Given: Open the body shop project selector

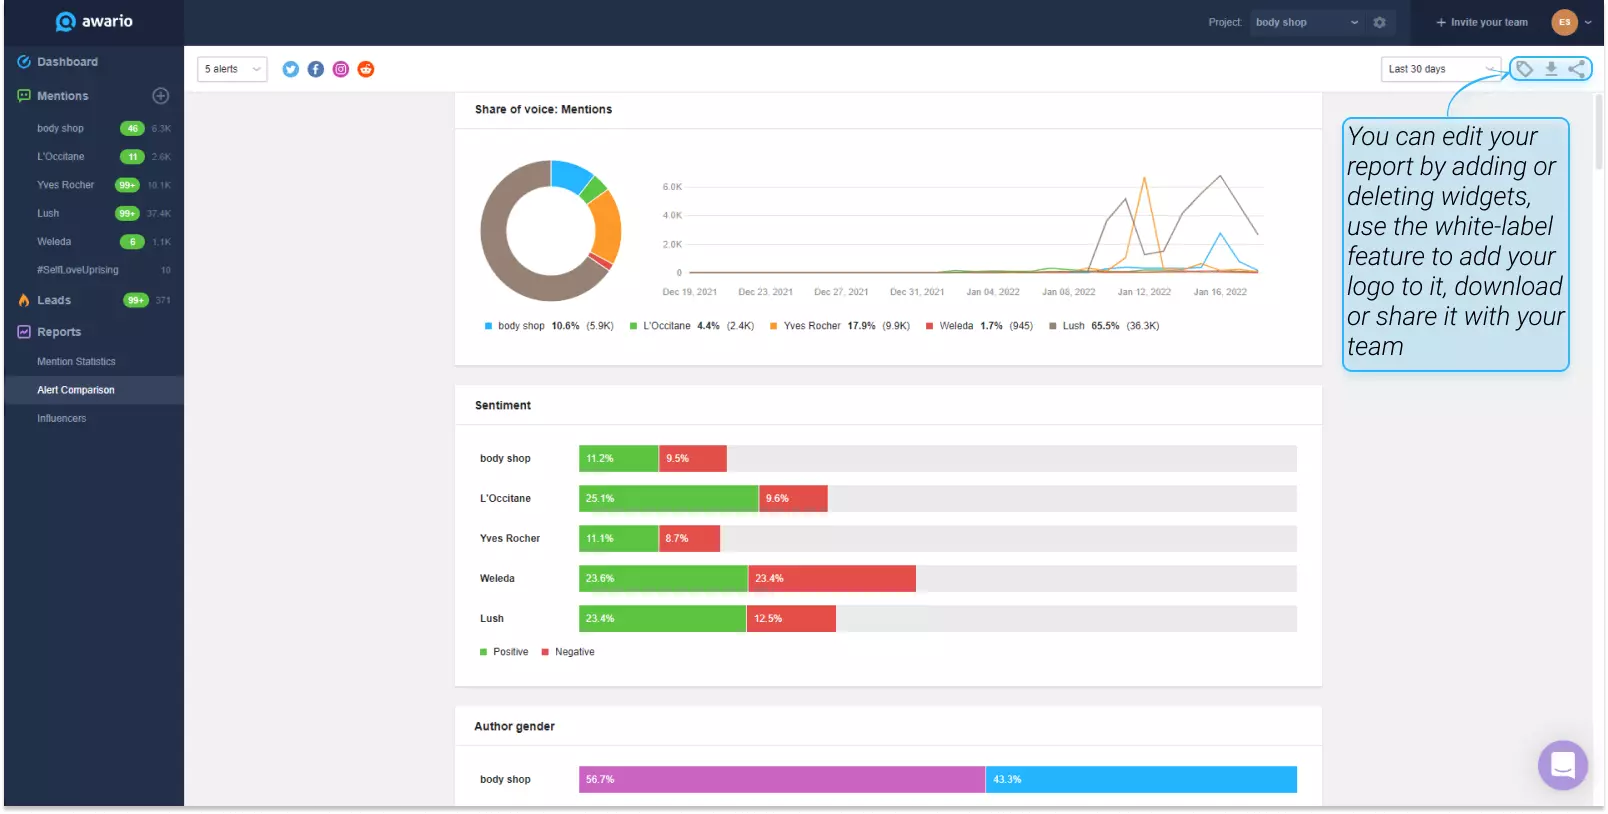Looking at the screenshot, I should coord(1307,22).
